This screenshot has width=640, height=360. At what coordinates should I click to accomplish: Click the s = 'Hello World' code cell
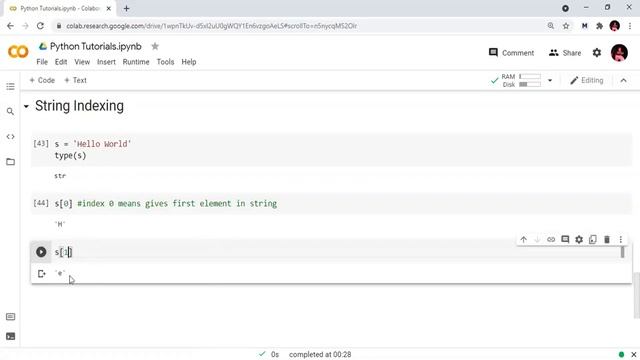click(x=331, y=149)
